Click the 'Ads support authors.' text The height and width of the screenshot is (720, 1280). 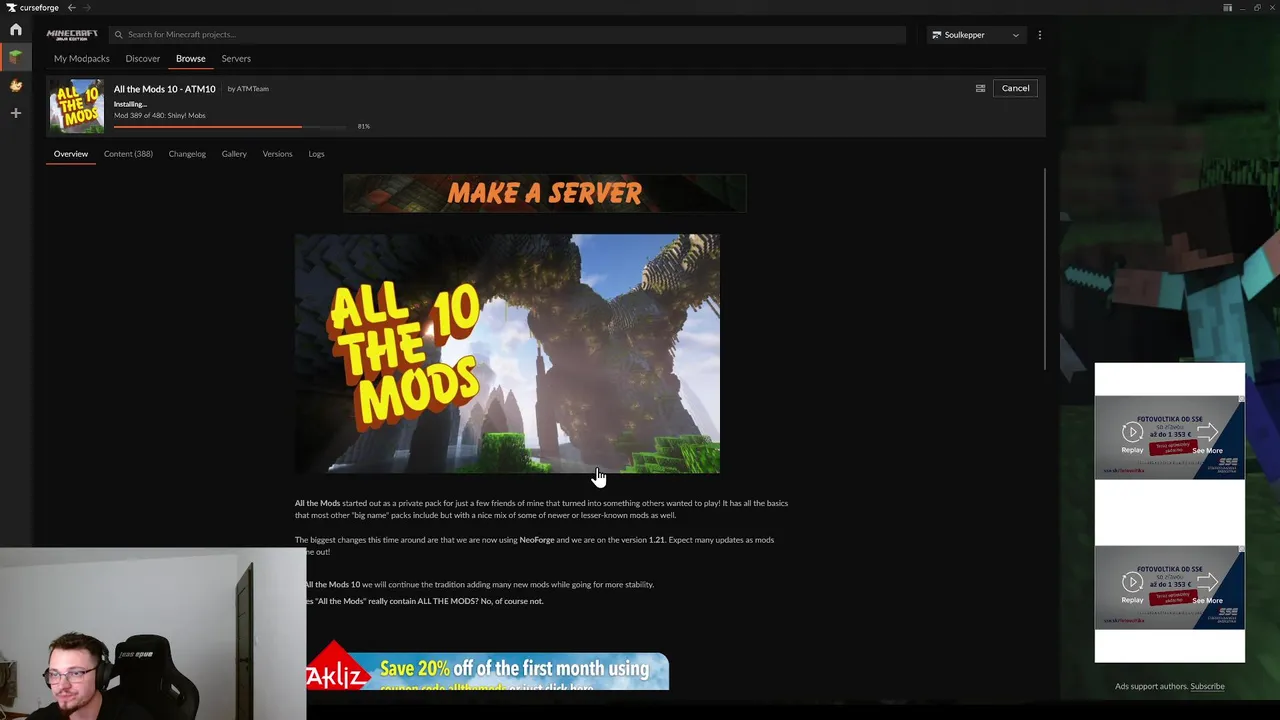pyautogui.click(x=1151, y=686)
